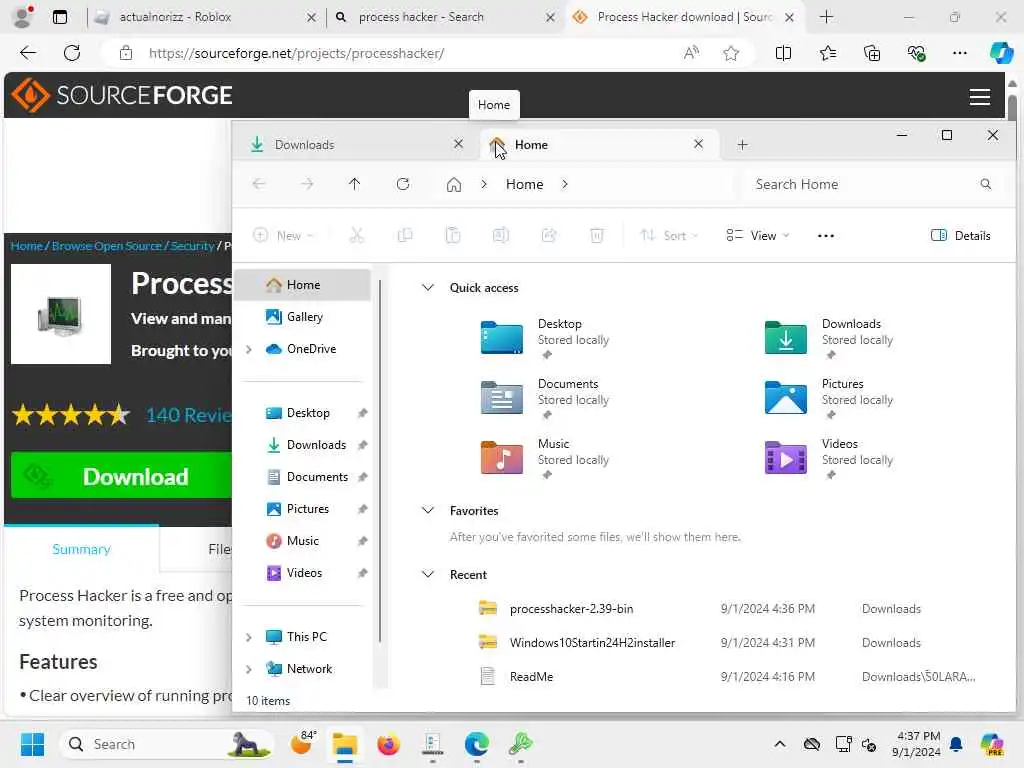Switch to process hacker - Search browser tab

click(x=444, y=17)
